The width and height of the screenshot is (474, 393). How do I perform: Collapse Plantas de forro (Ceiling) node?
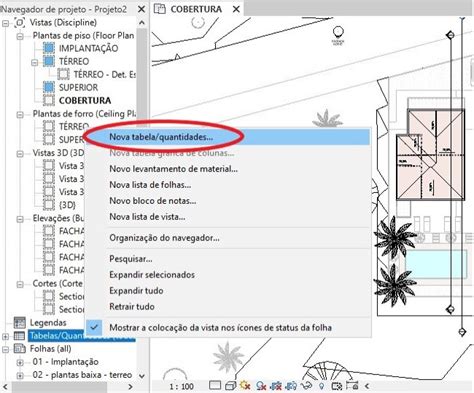pos(20,115)
